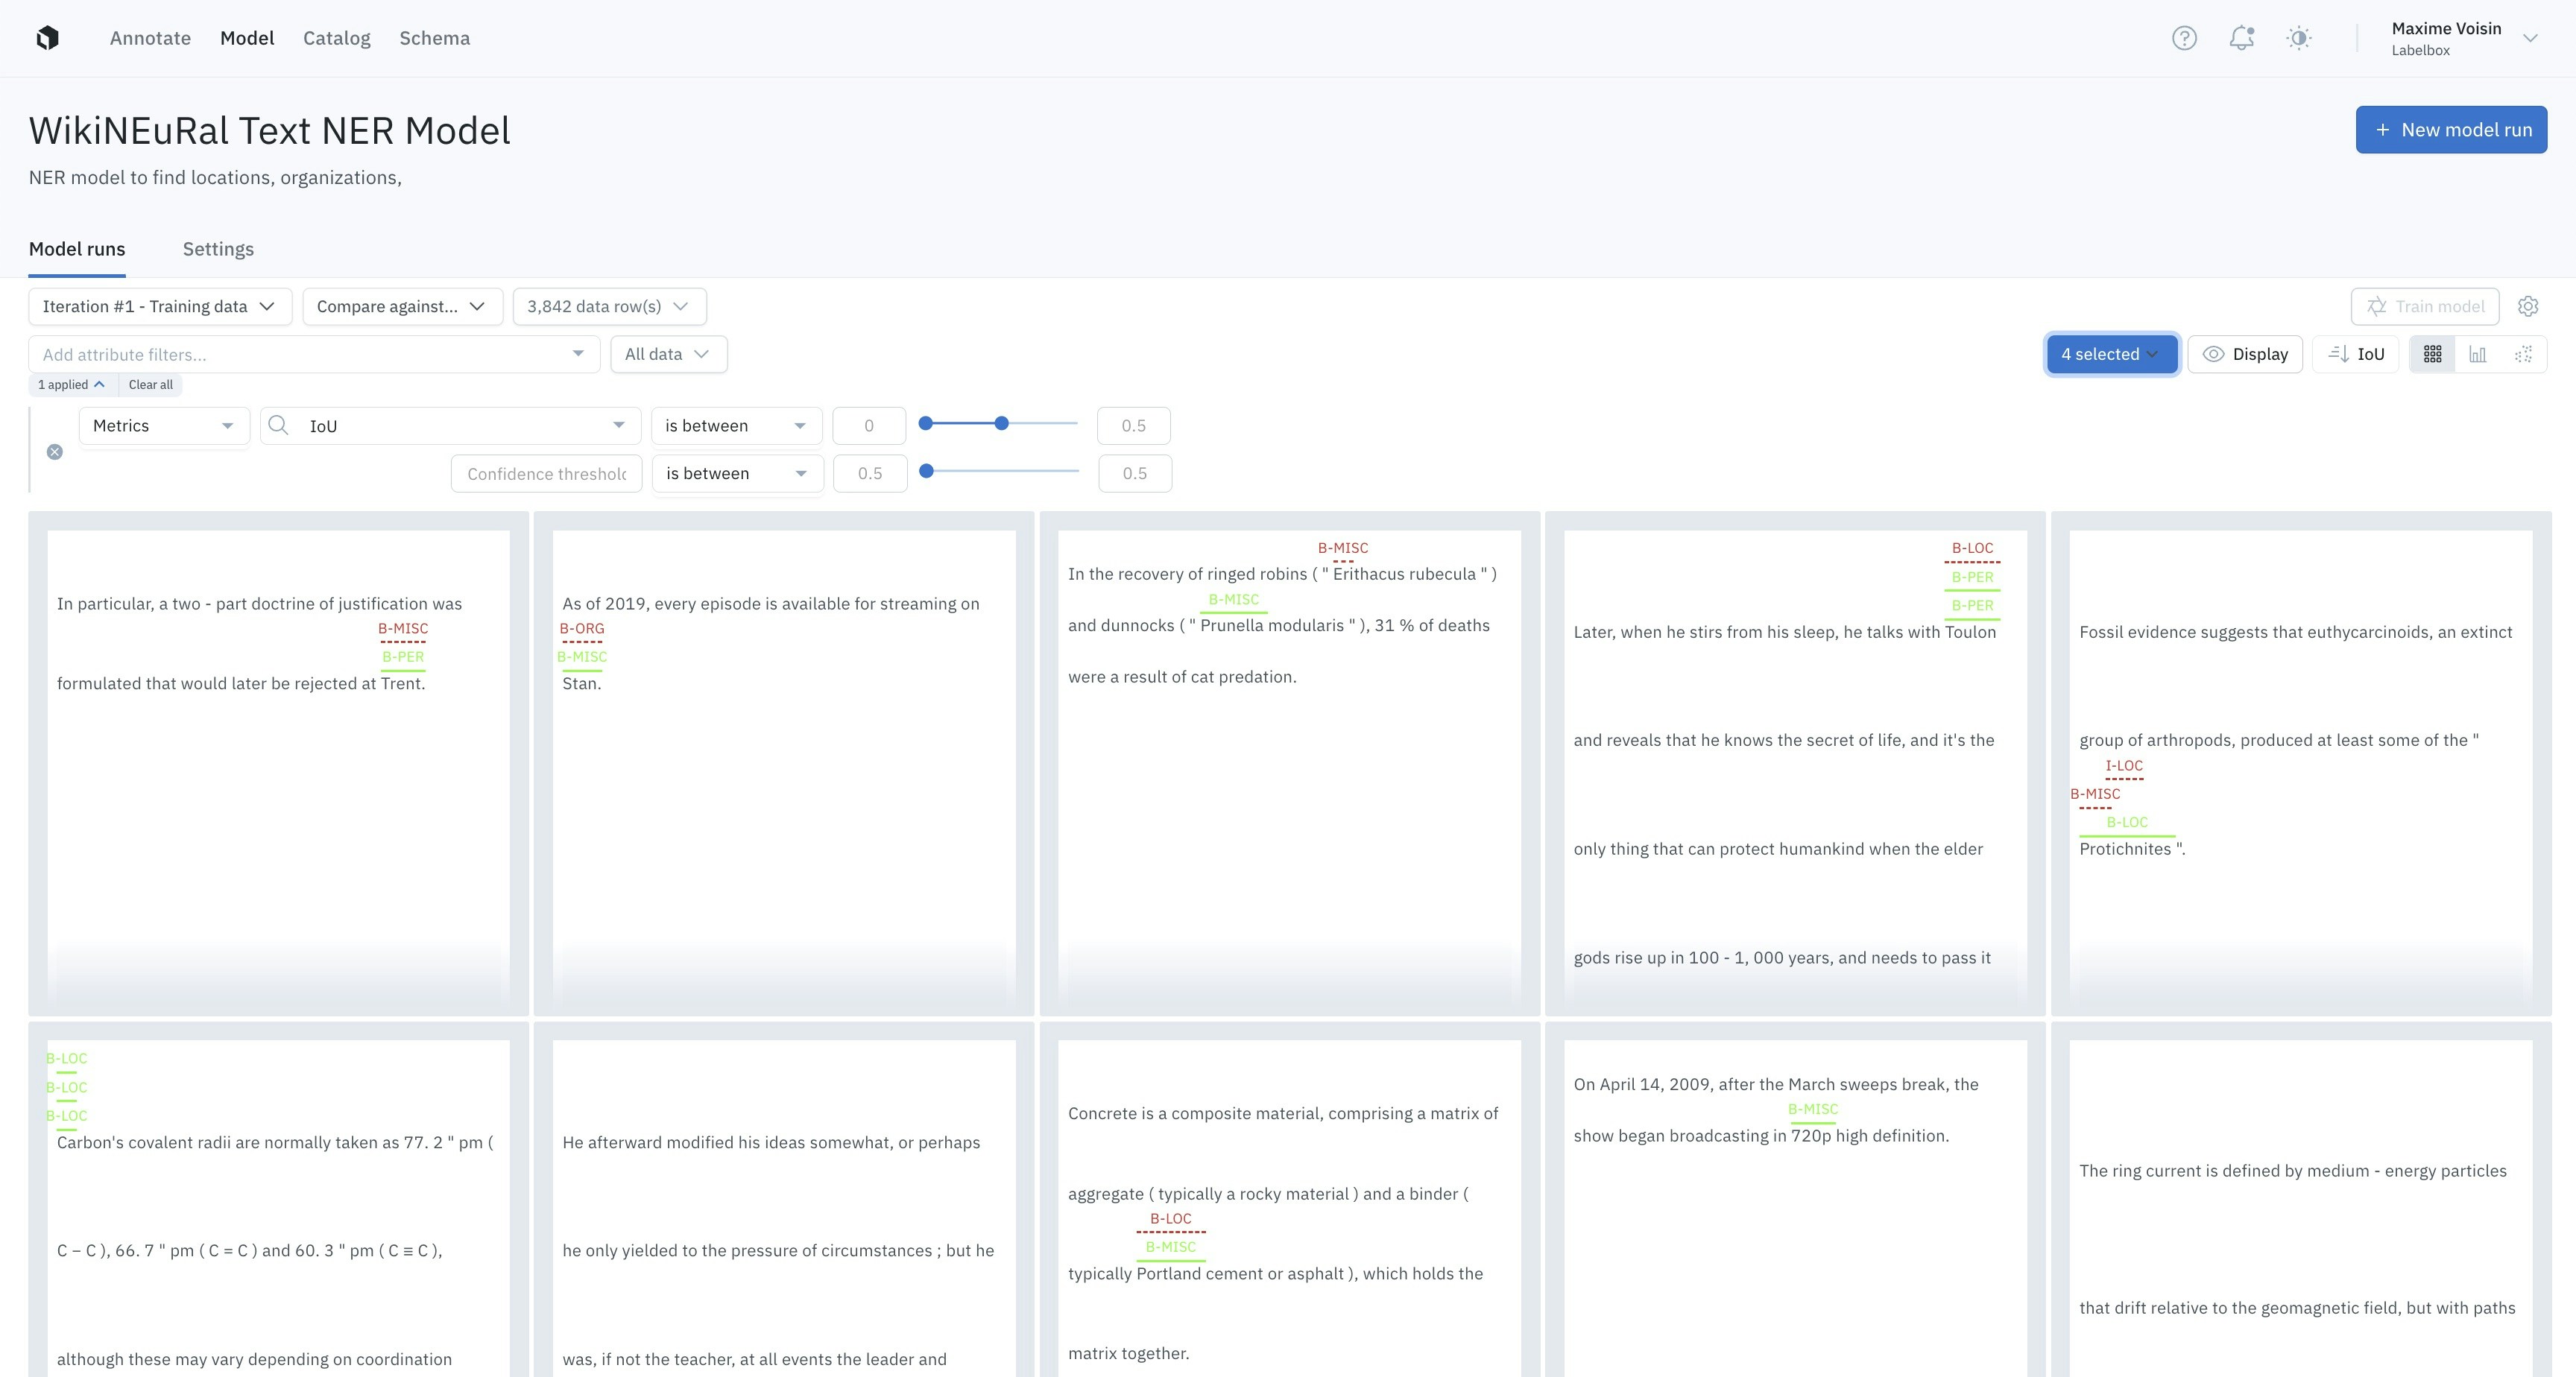
Task: Click the confidence threshold slider handle
Action: pyautogui.click(x=927, y=471)
